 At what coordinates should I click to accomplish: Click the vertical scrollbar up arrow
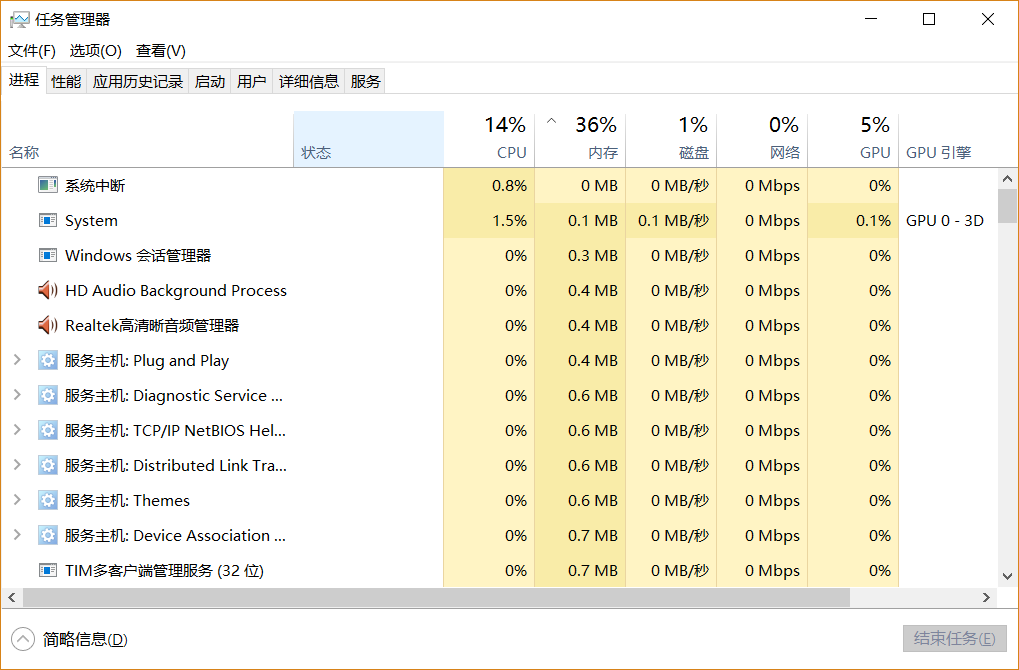click(x=1007, y=179)
